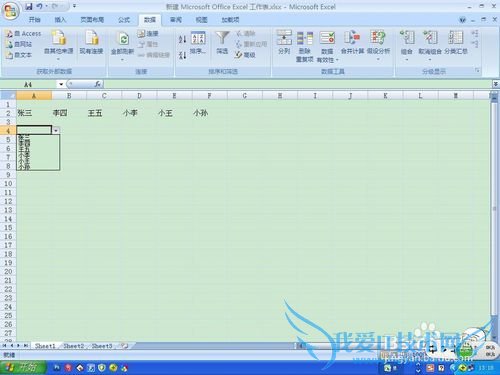This screenshot has width=500, height=375.
Task: Import data from text file (自文本)
Action: pos(19,55)
